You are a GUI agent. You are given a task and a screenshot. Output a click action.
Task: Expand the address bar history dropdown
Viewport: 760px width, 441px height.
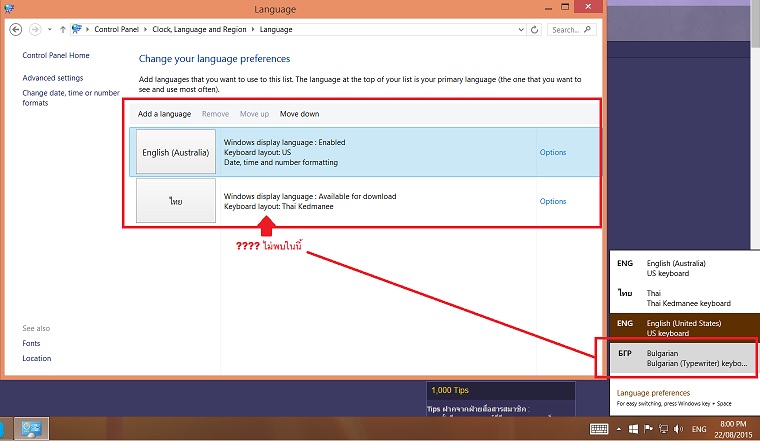[x=521, y=30]
